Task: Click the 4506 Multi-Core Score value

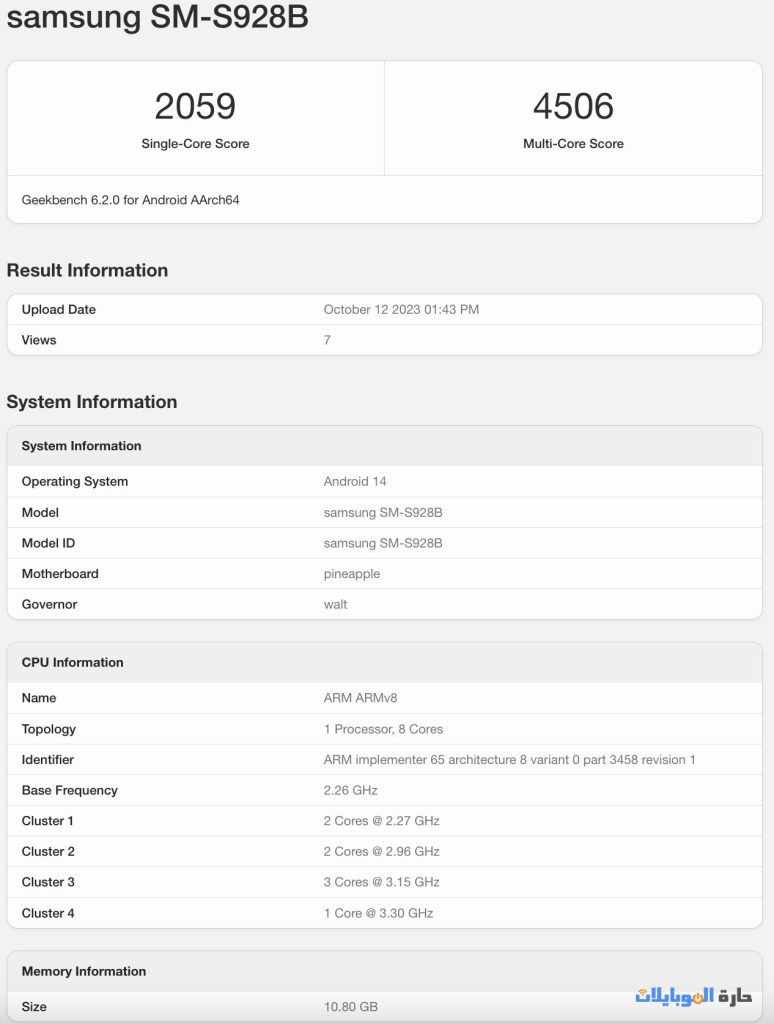Action: click(x=573, y=107)
